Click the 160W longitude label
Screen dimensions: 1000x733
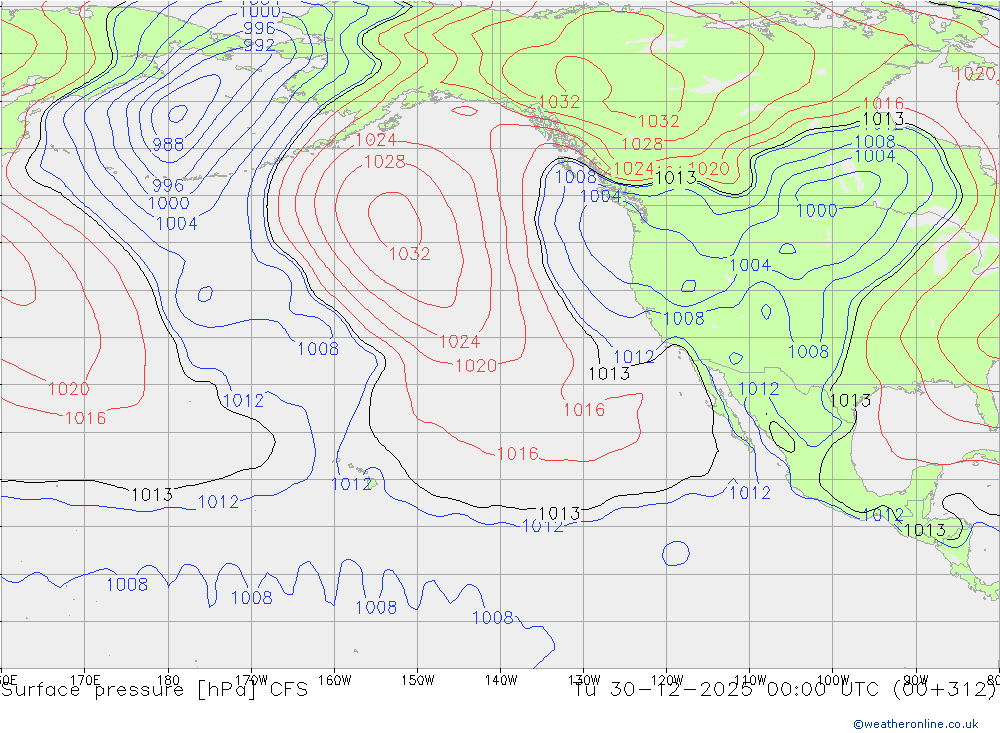click(x=335, y=680)
